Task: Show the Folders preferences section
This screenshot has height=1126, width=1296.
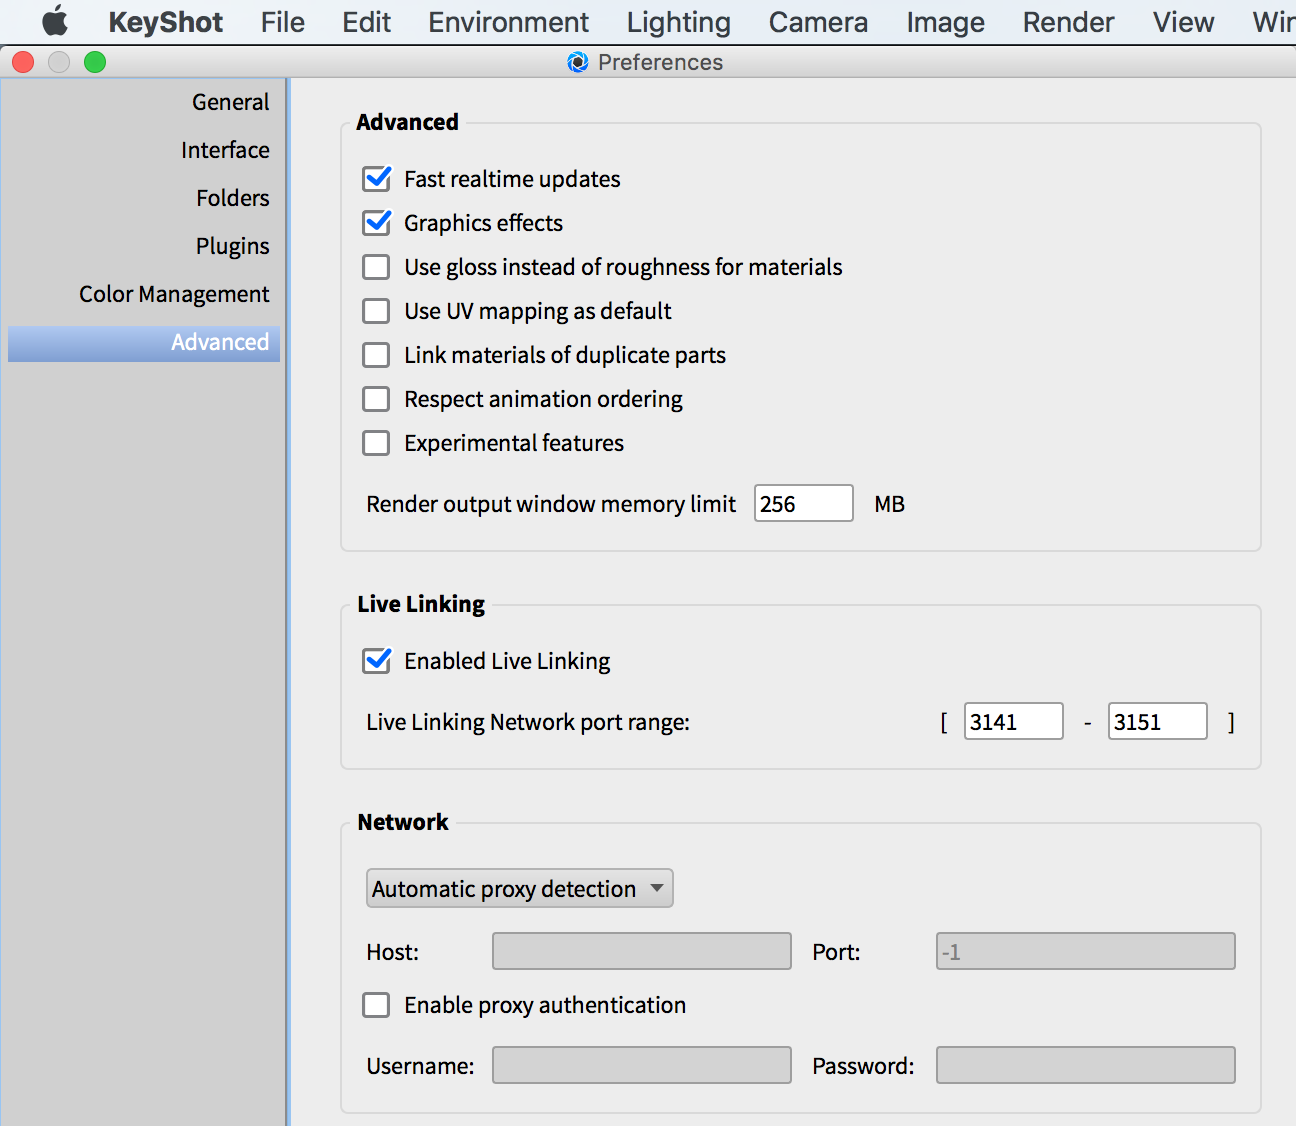Action: click(232, 198)
